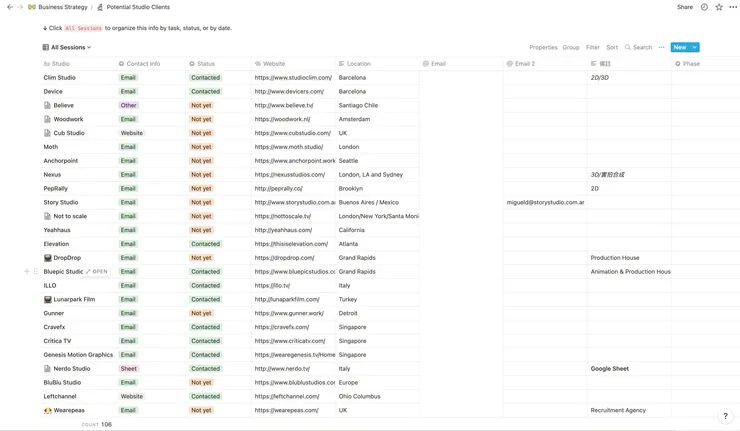This screenshot has width=740, height=431.
Task: Open the studioclim.com website link
Action: 293,77
